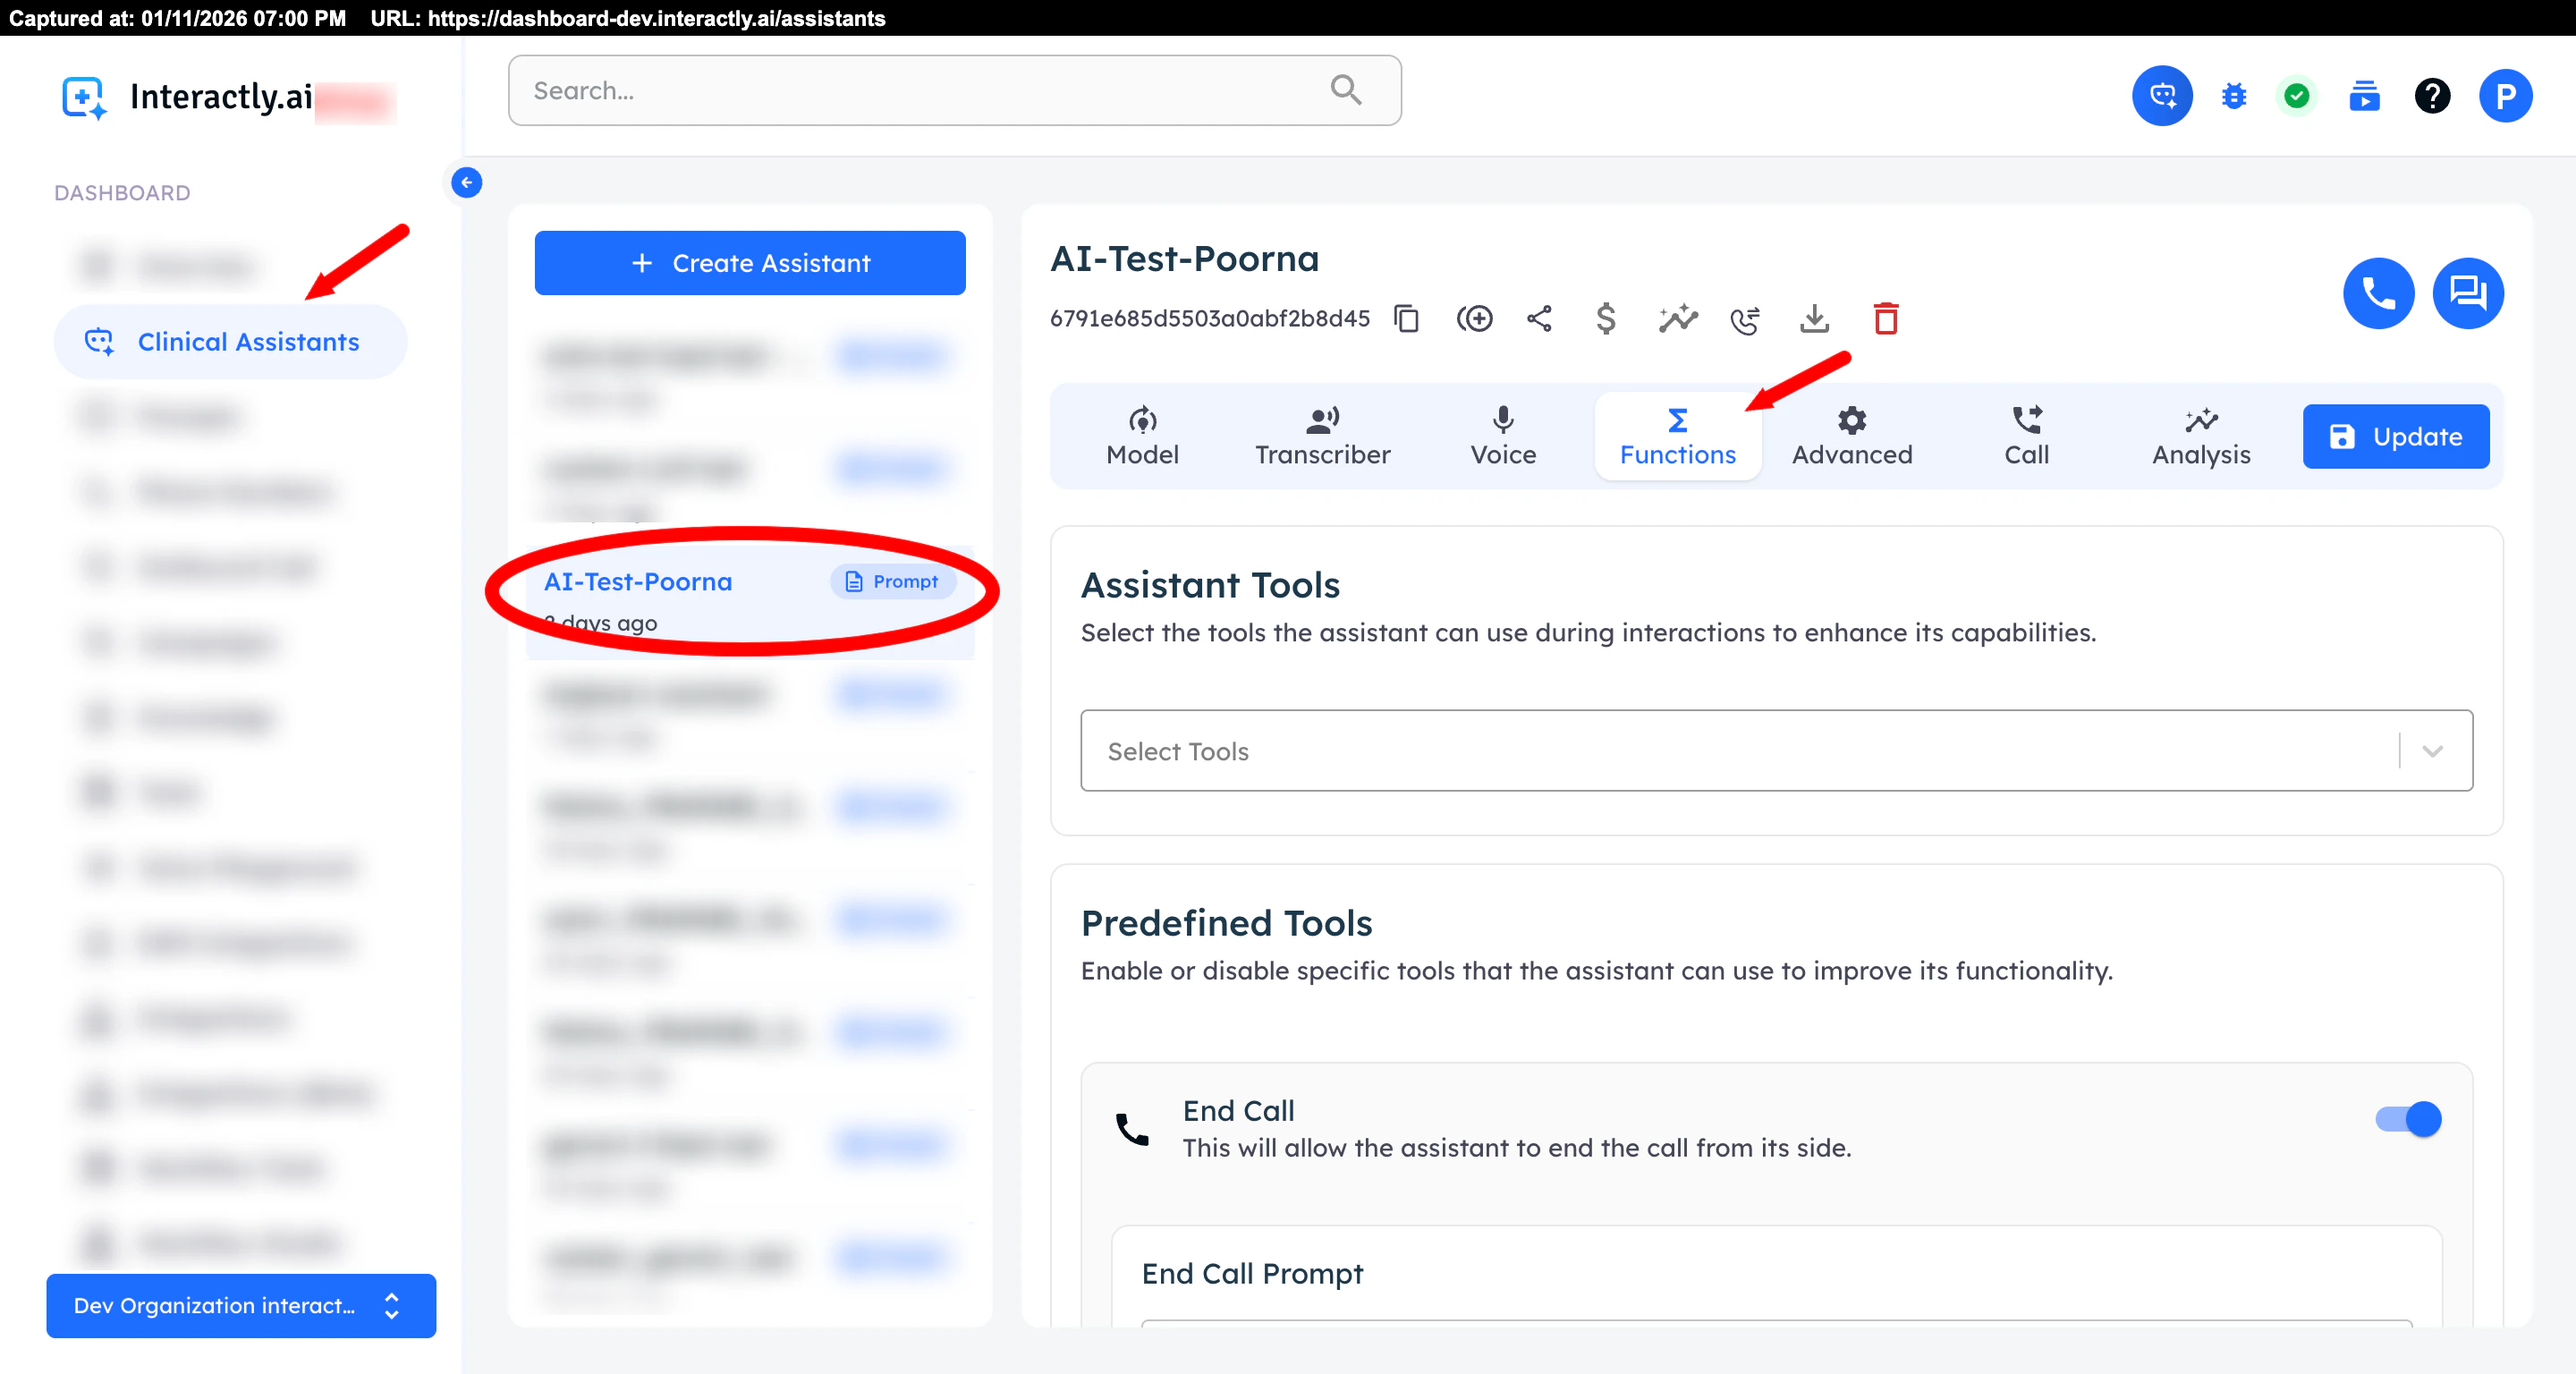This screenshot has height=1374, width=2576.
Task: Copy the assistant ID to clipboard
Action: (1406, 318)
